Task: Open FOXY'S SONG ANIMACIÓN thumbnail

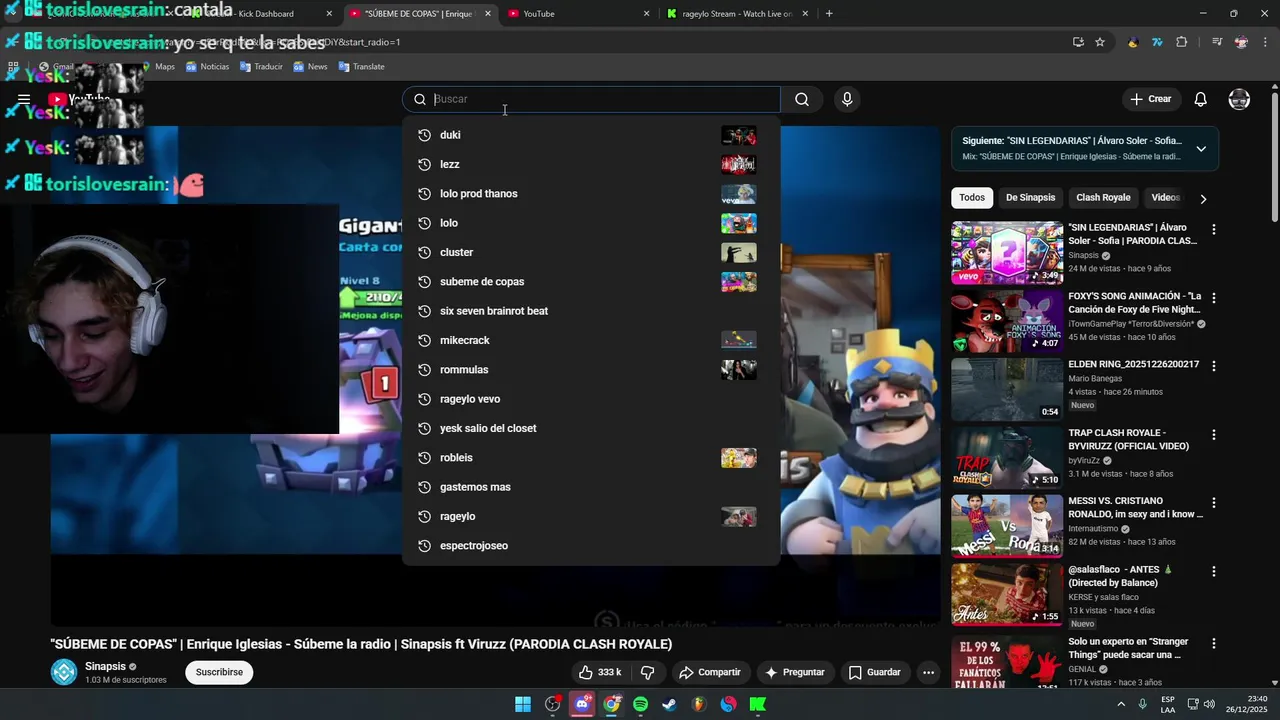Action: (x=1007, y=321)
